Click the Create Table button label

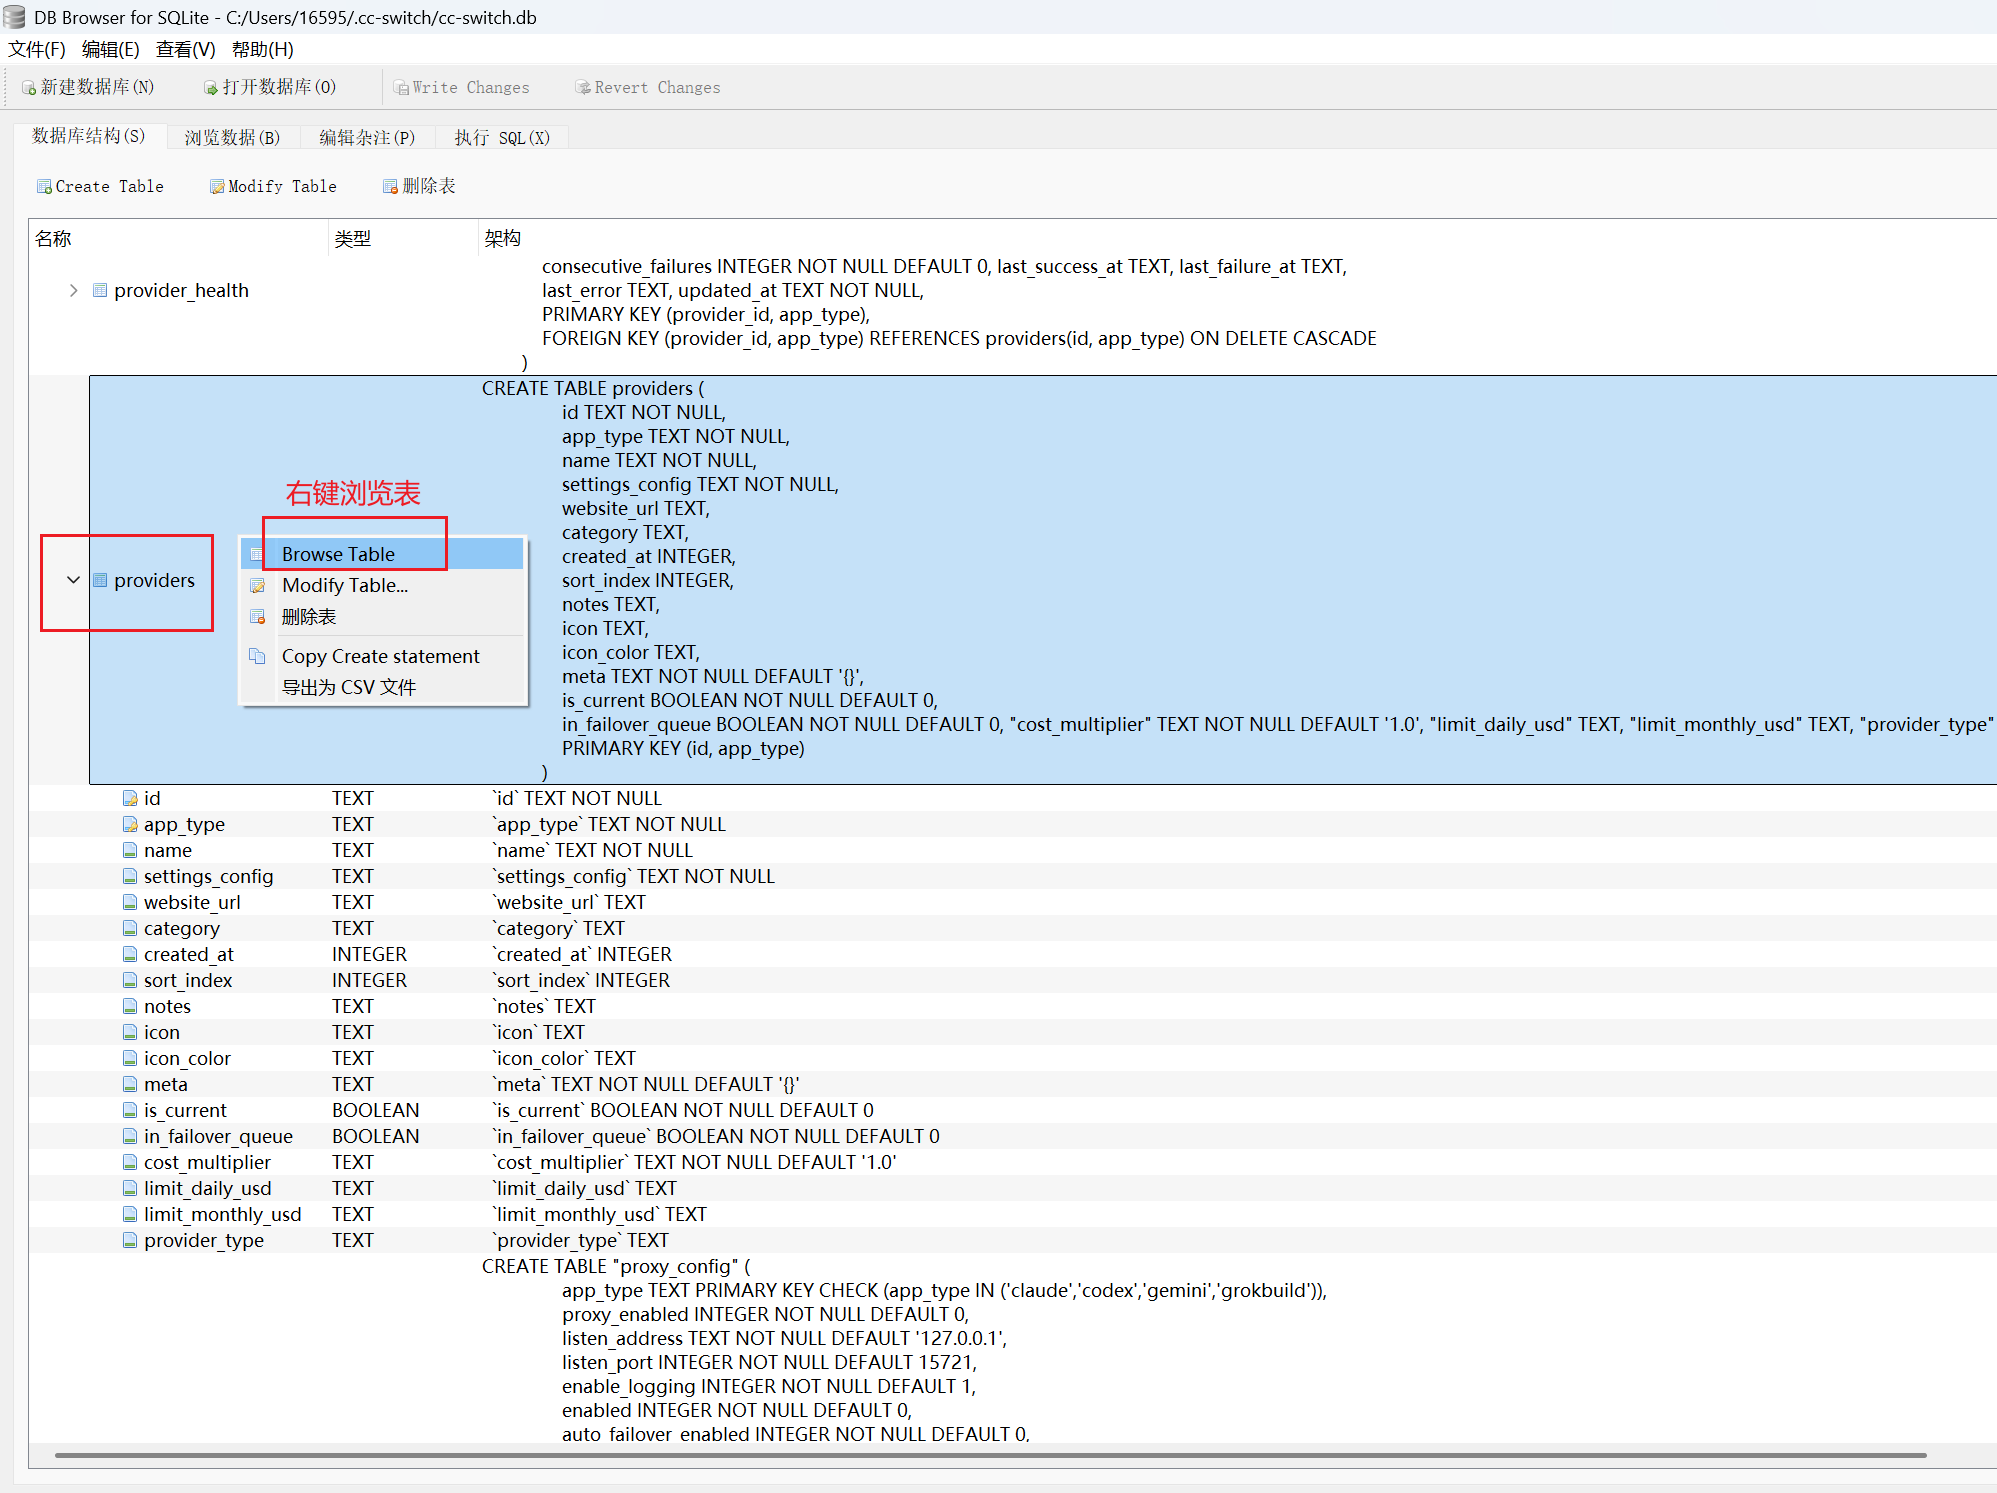109,187
